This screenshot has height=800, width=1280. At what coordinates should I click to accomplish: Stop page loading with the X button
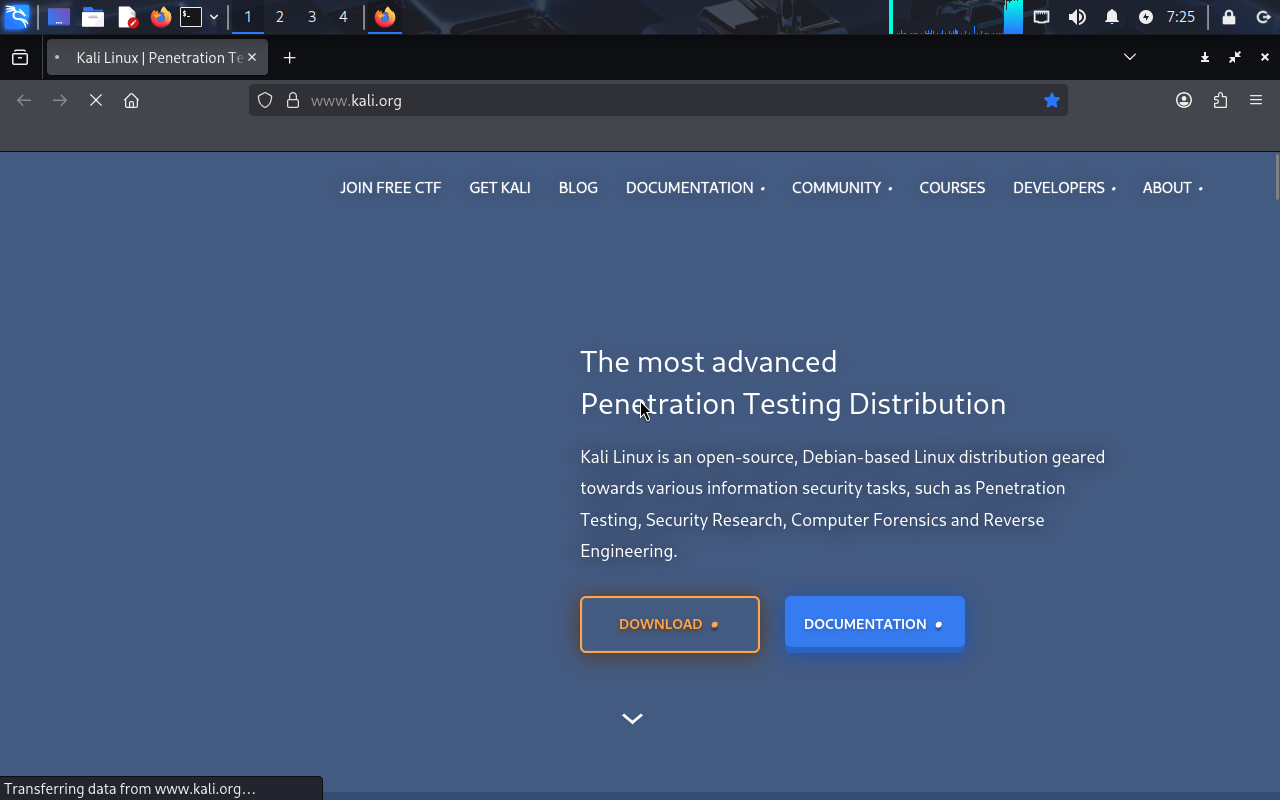96,100
